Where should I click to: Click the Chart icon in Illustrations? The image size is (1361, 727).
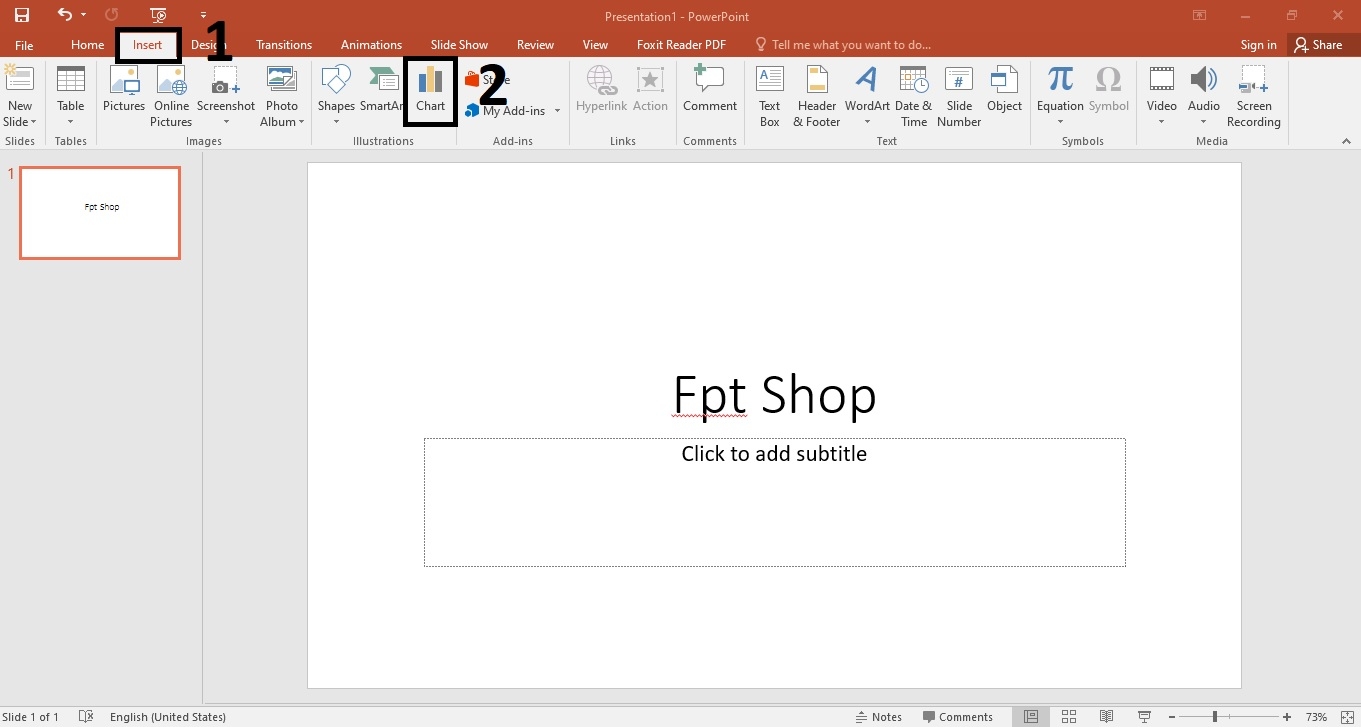tap(430, 90)
